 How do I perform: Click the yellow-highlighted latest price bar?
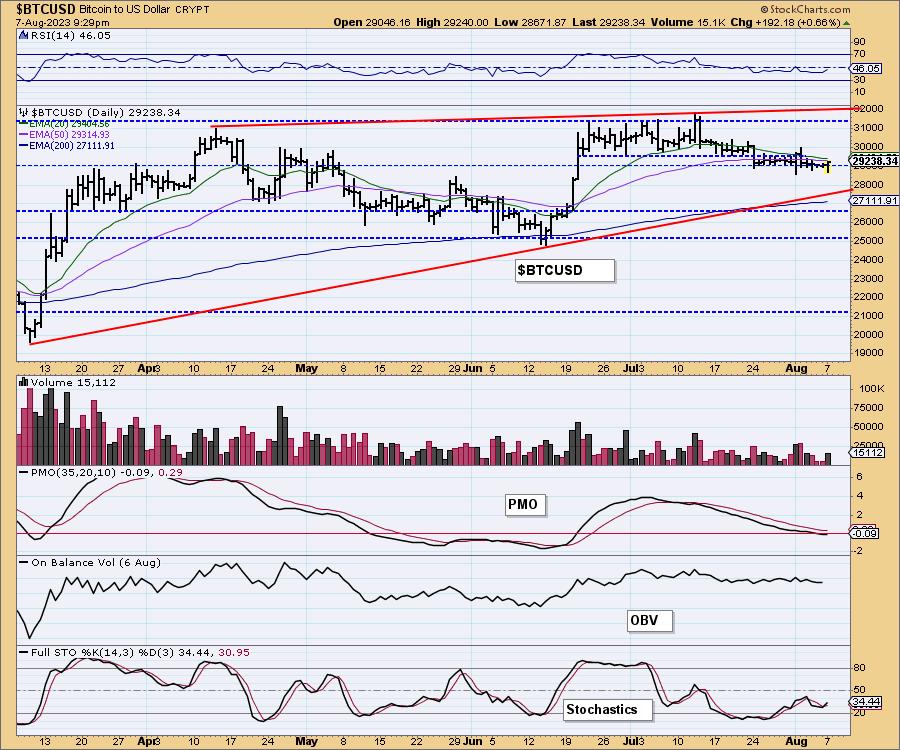[827, 167]
